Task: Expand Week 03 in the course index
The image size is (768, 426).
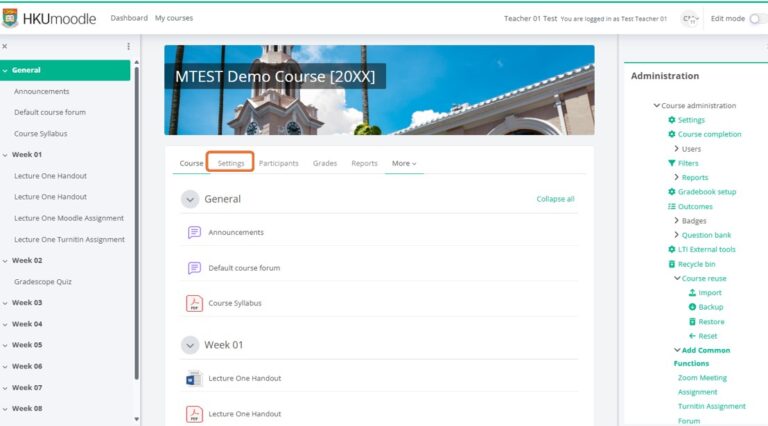Action: point(5,303)
